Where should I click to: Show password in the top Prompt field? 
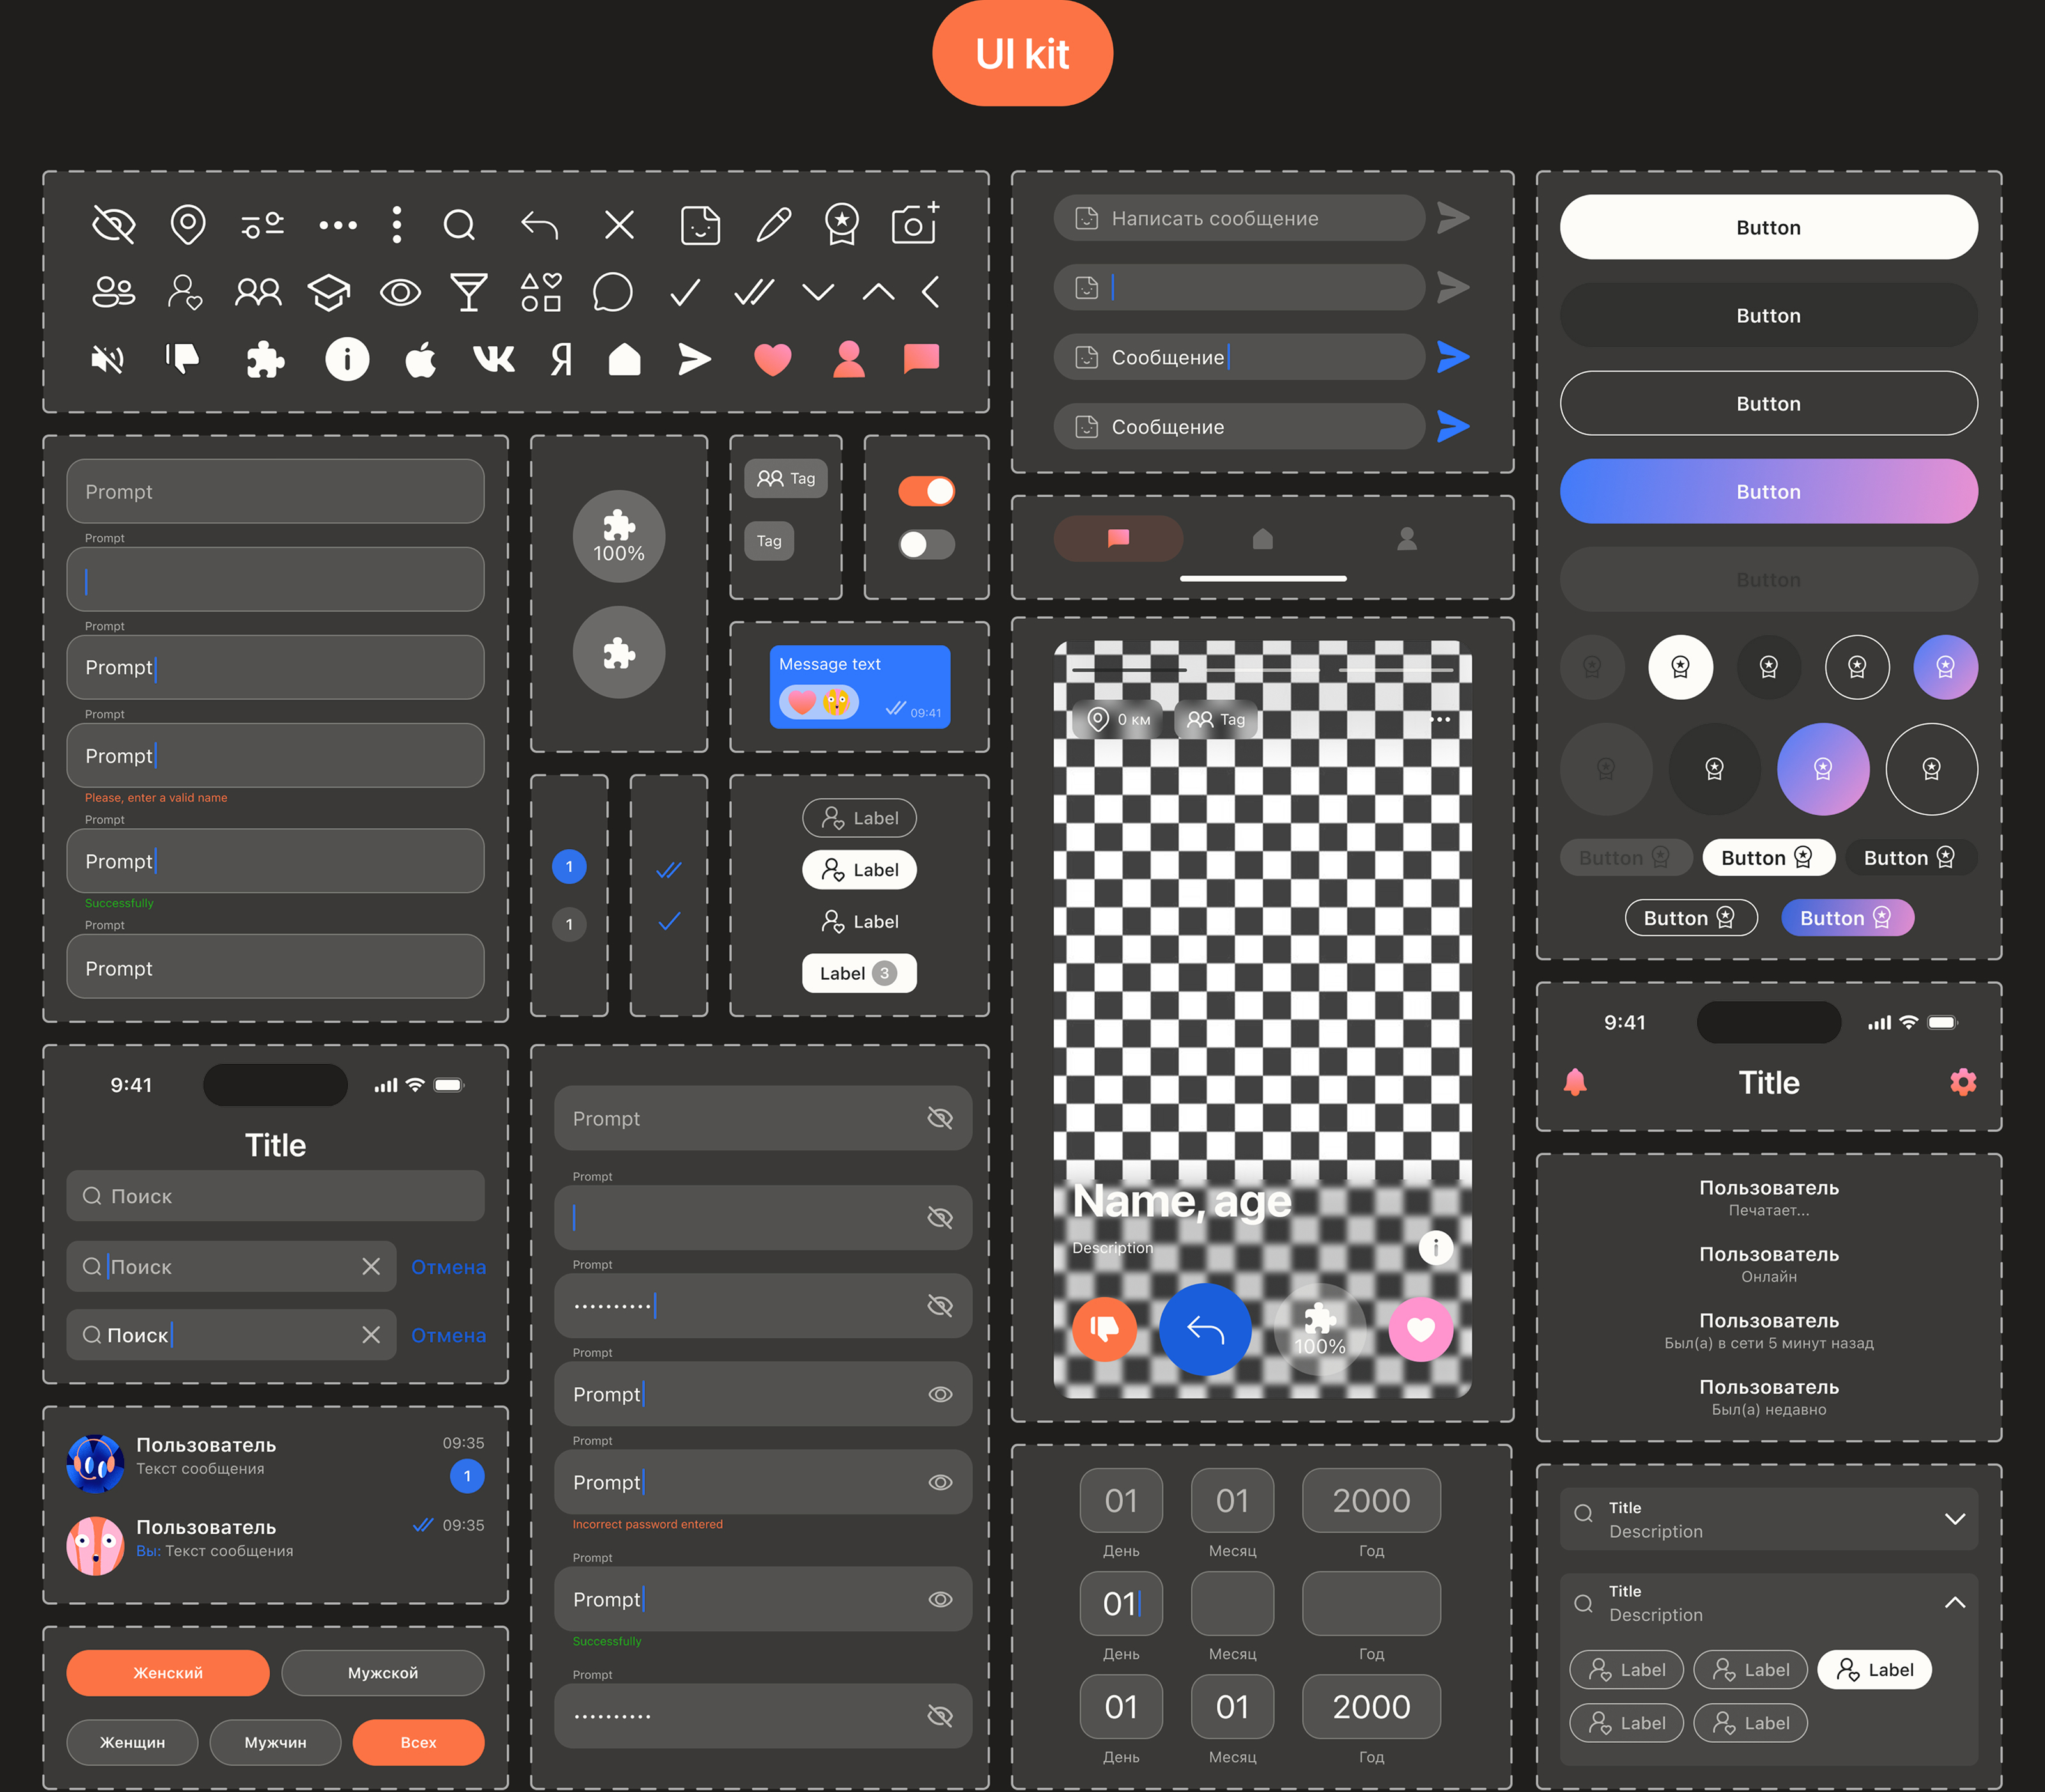coord(939,1118)
